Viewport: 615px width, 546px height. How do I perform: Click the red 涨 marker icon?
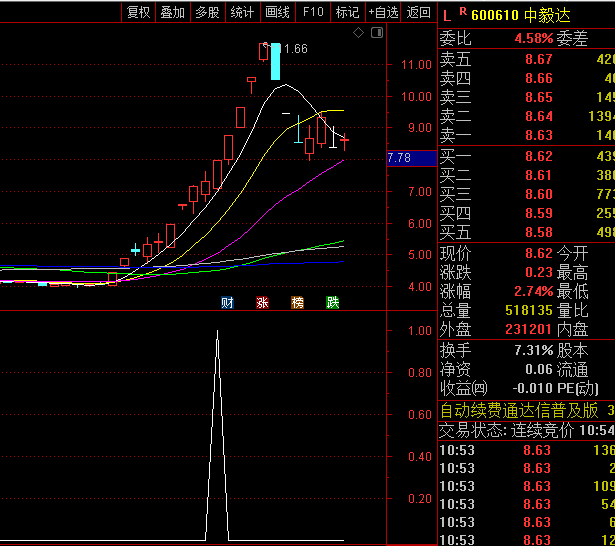[x=263, y=302]
